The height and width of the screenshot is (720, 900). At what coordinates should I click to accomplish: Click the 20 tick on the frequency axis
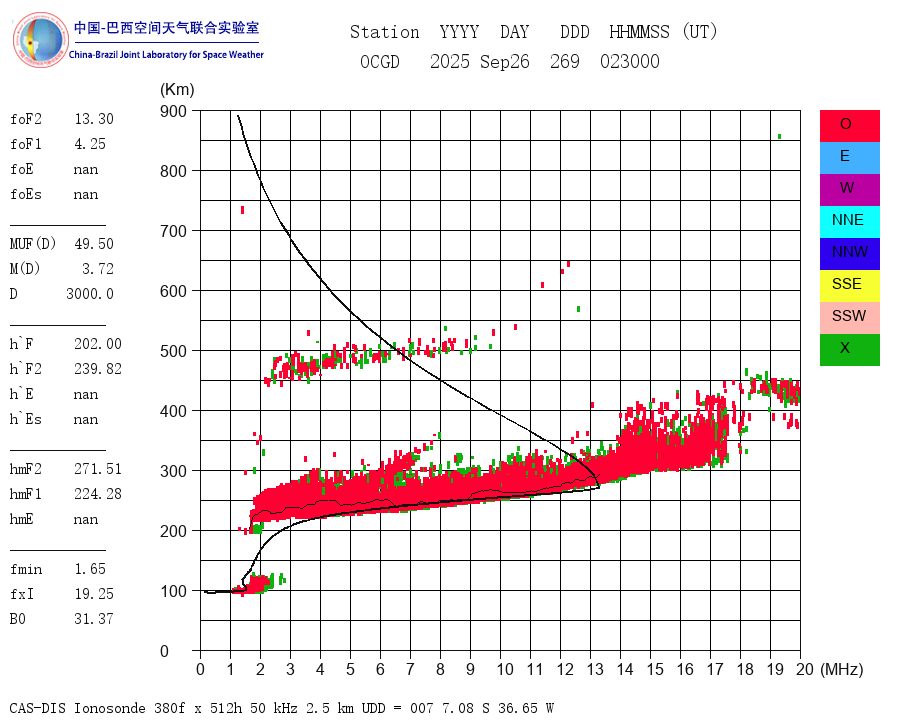click(x=805, y=669)
